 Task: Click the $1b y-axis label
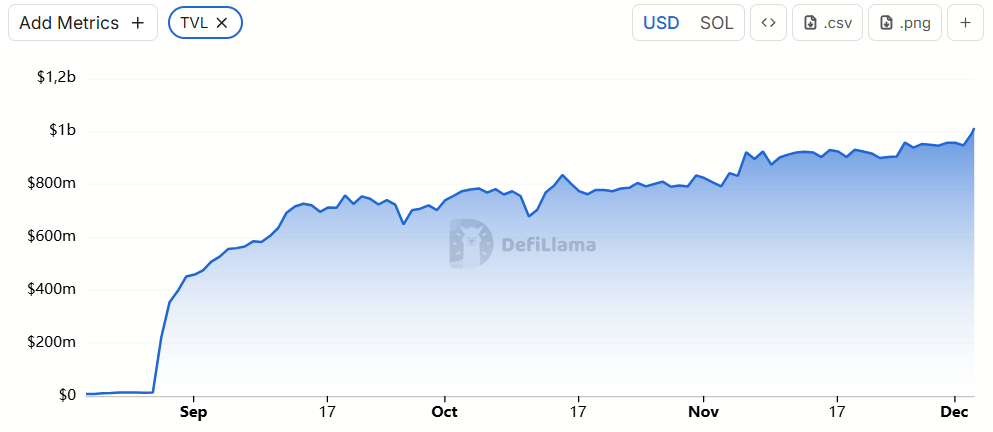[62, 131]
